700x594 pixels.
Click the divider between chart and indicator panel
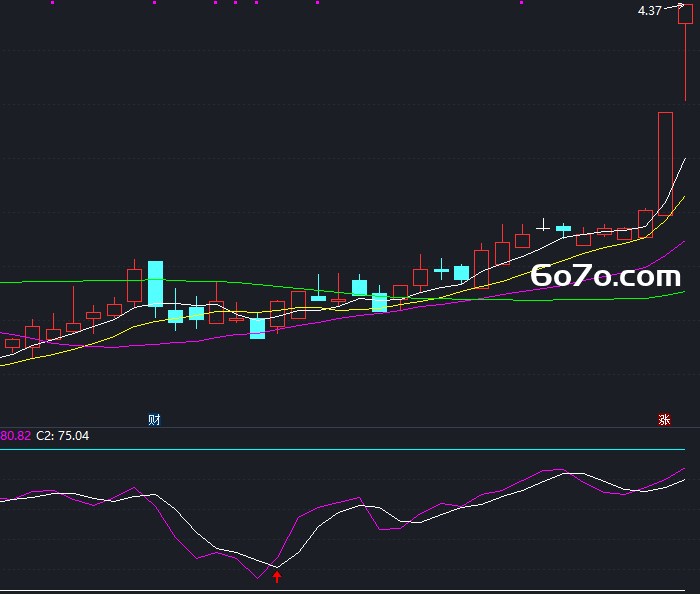pos(350,428)
